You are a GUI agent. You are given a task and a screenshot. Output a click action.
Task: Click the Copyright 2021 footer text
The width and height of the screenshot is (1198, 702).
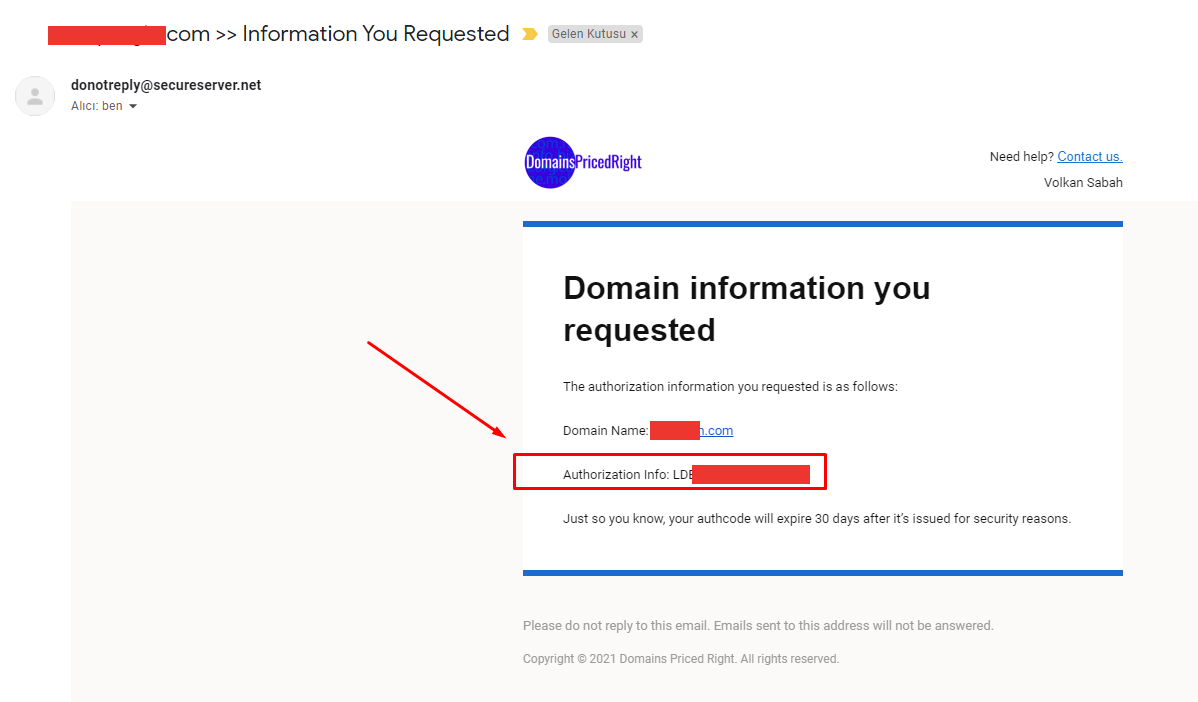681,658
